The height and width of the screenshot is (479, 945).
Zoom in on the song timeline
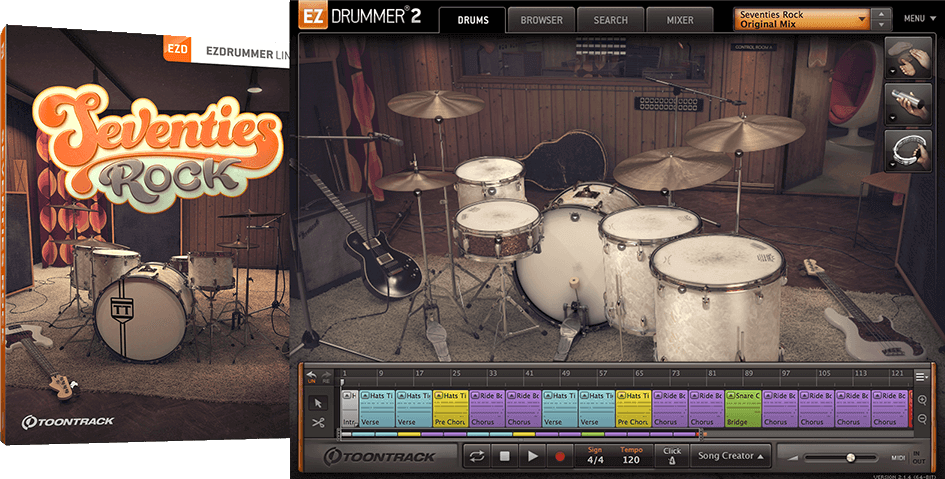pos(921,400)
